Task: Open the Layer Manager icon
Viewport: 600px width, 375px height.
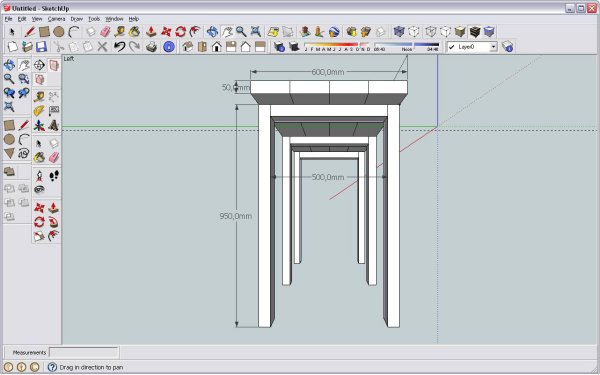Action: point(507,47)
